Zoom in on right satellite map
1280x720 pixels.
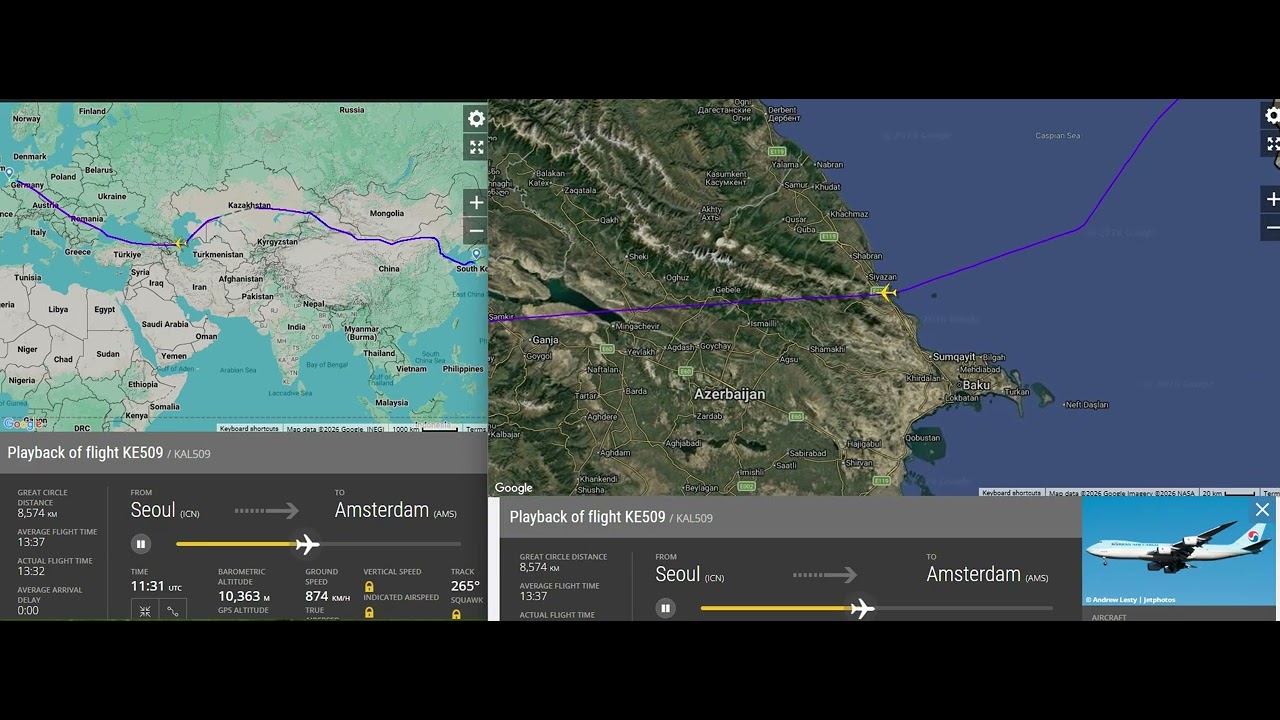(x=1272, y=200)
